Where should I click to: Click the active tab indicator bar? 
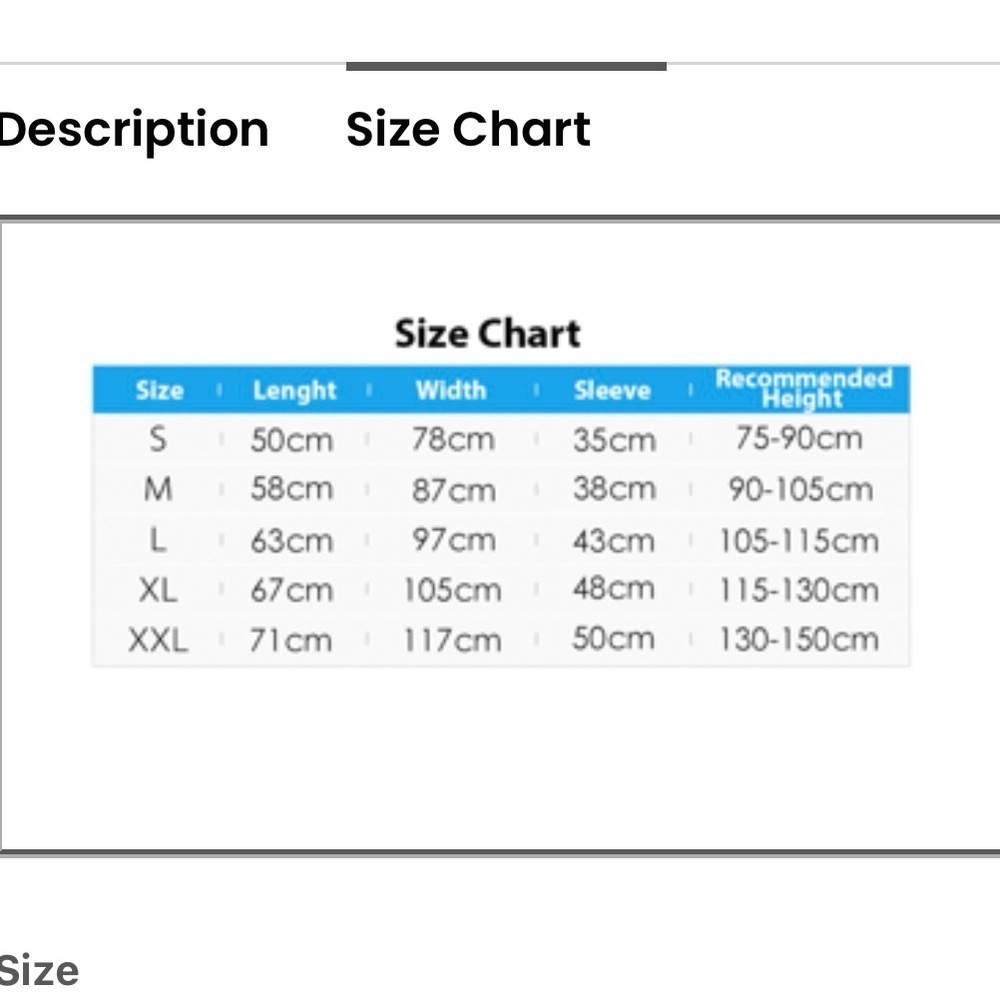click(x=506, y=66)
